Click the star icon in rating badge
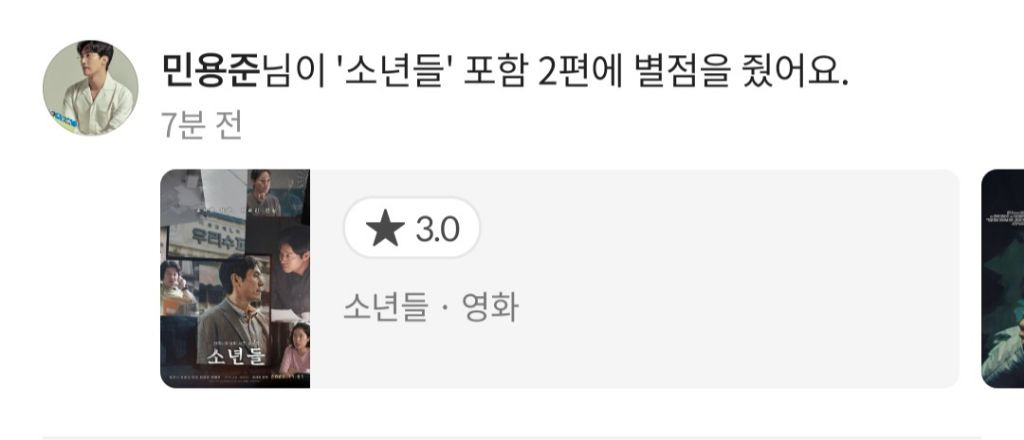The height and width of the screenshot is (440, 1024). tap(385, 228)
